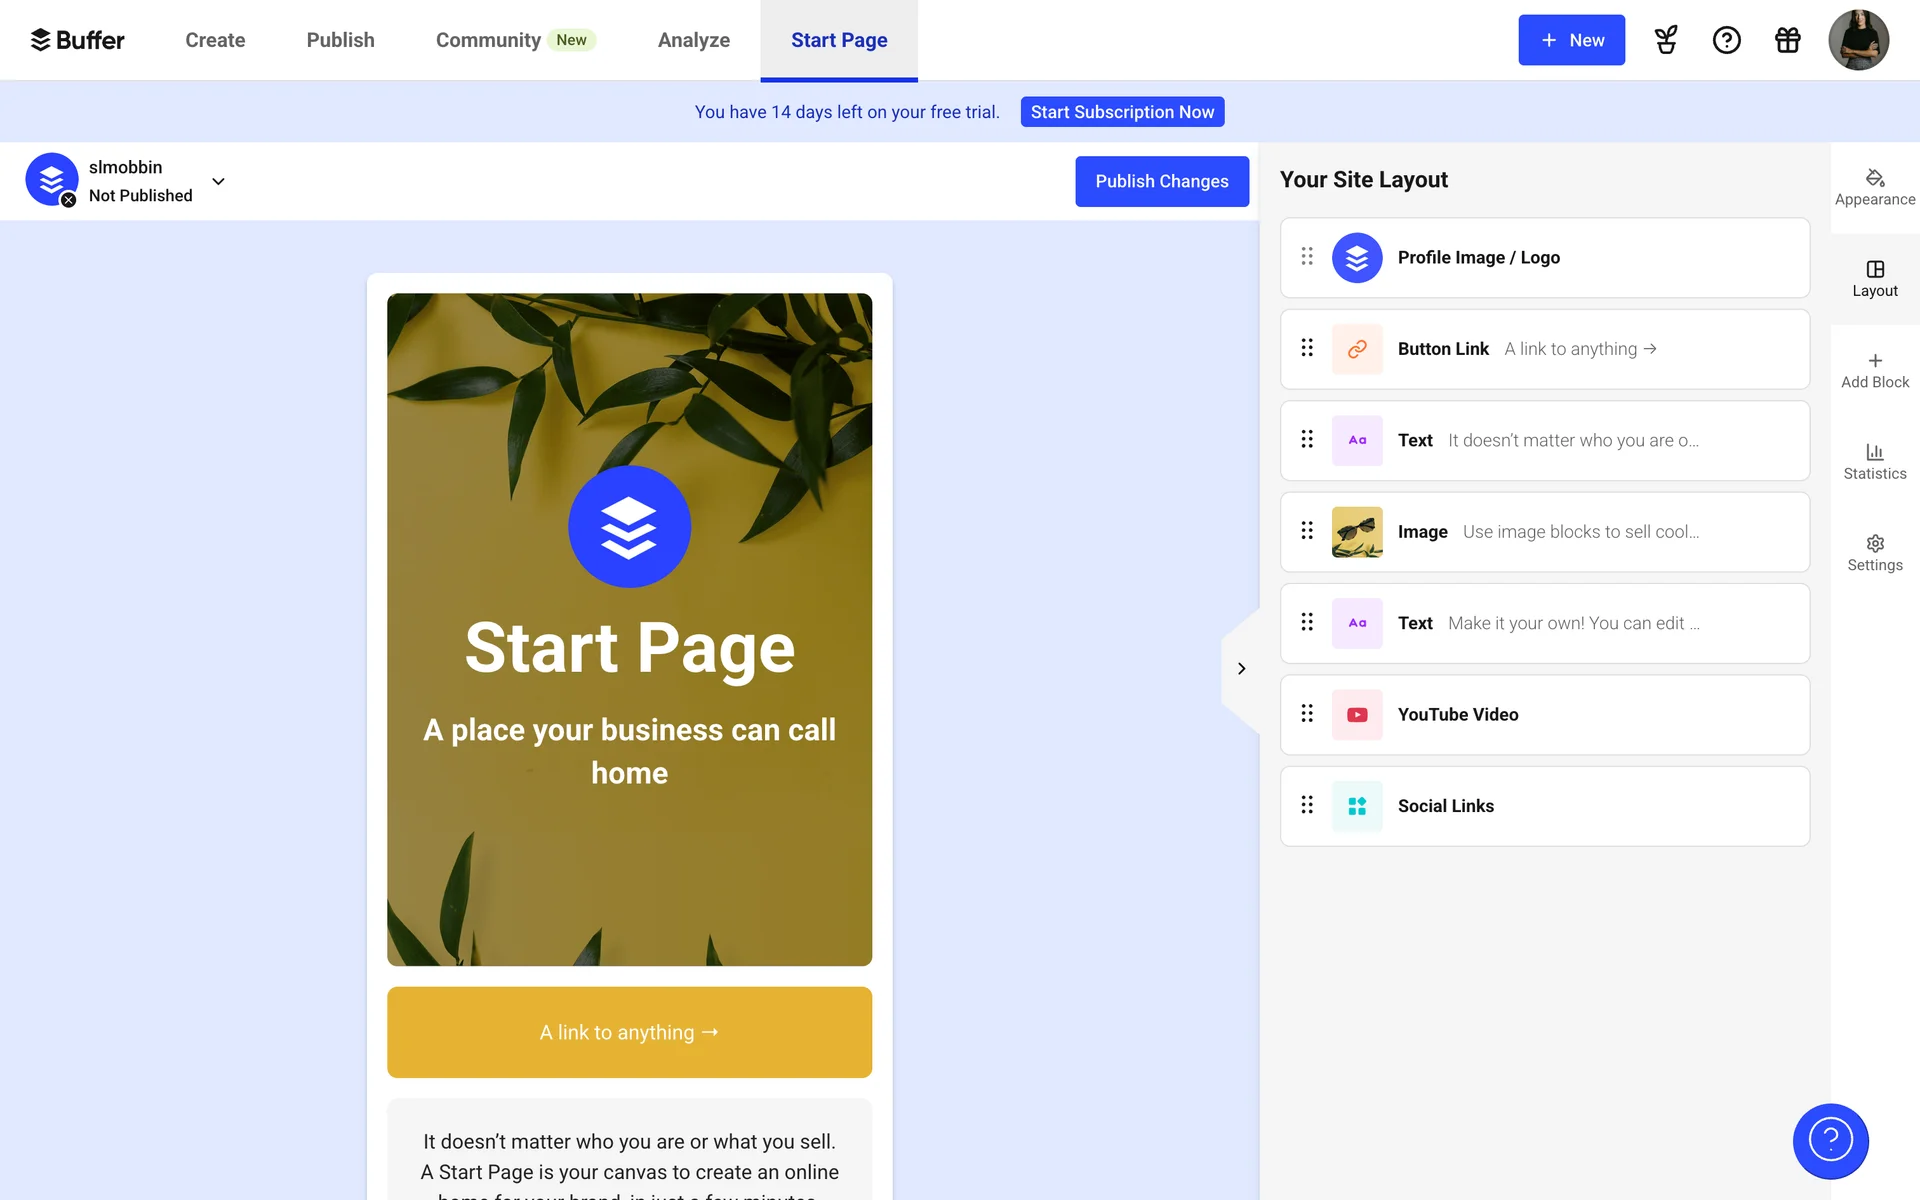Click the drag handle on YouTube Video block
This screenshot has height=1200, width=1920.
(x=1306, y=714)
